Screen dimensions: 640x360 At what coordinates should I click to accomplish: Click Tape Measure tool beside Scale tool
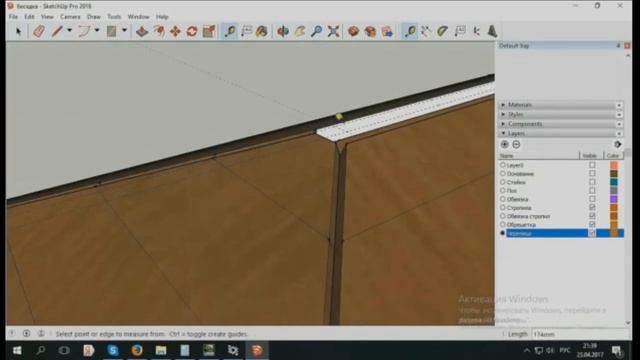[x=230, y=31]
